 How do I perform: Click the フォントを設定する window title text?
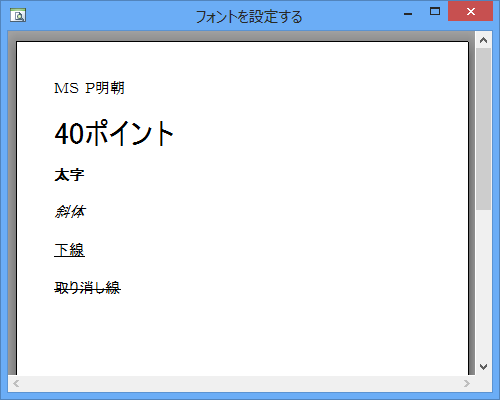point(249,17)
